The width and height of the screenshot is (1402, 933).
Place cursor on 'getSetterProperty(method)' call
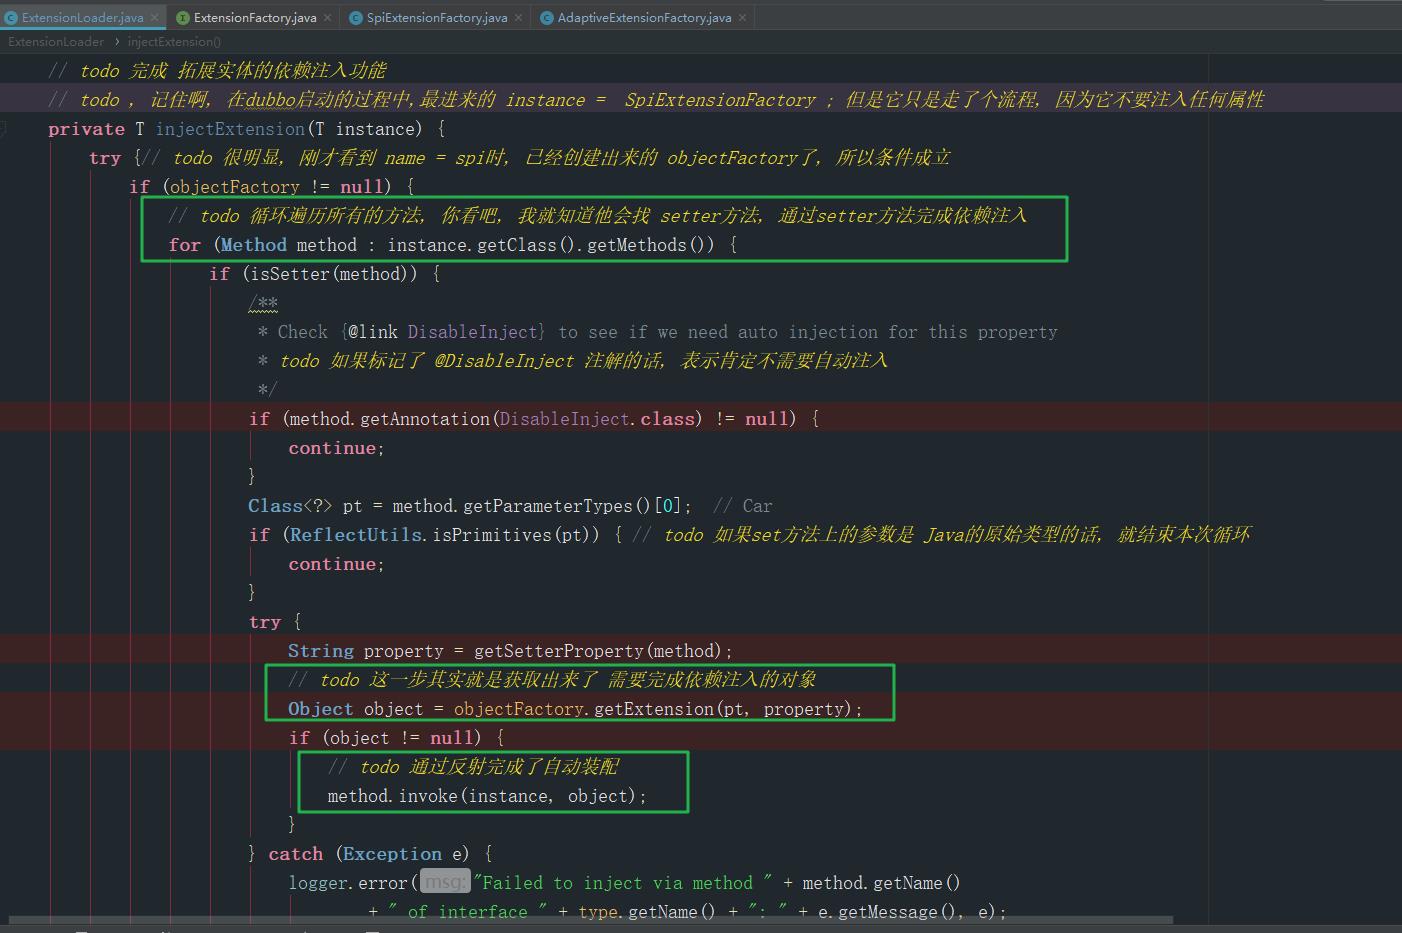pyautogui.click(x=598, y=651)
